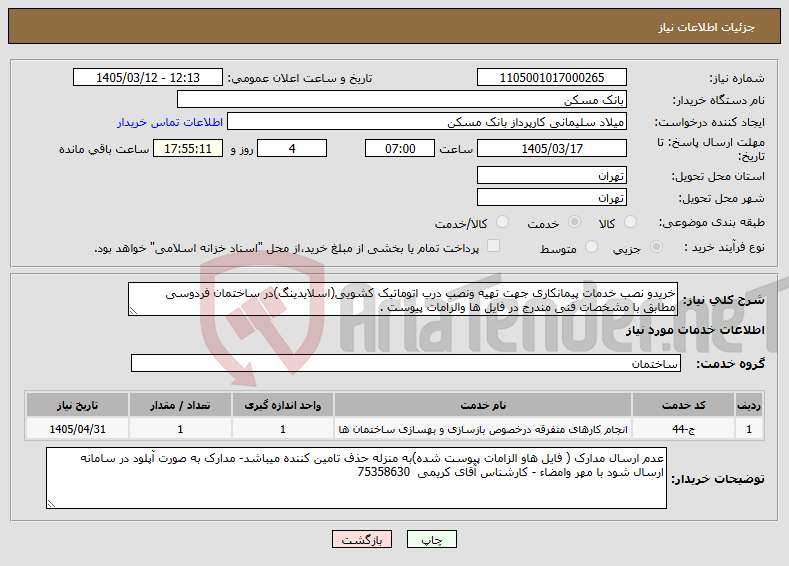Click the جزئیات اطلاعات نیاز page title
The height and width of the screenshot is (566, 789).
click(x=706, y=27)
